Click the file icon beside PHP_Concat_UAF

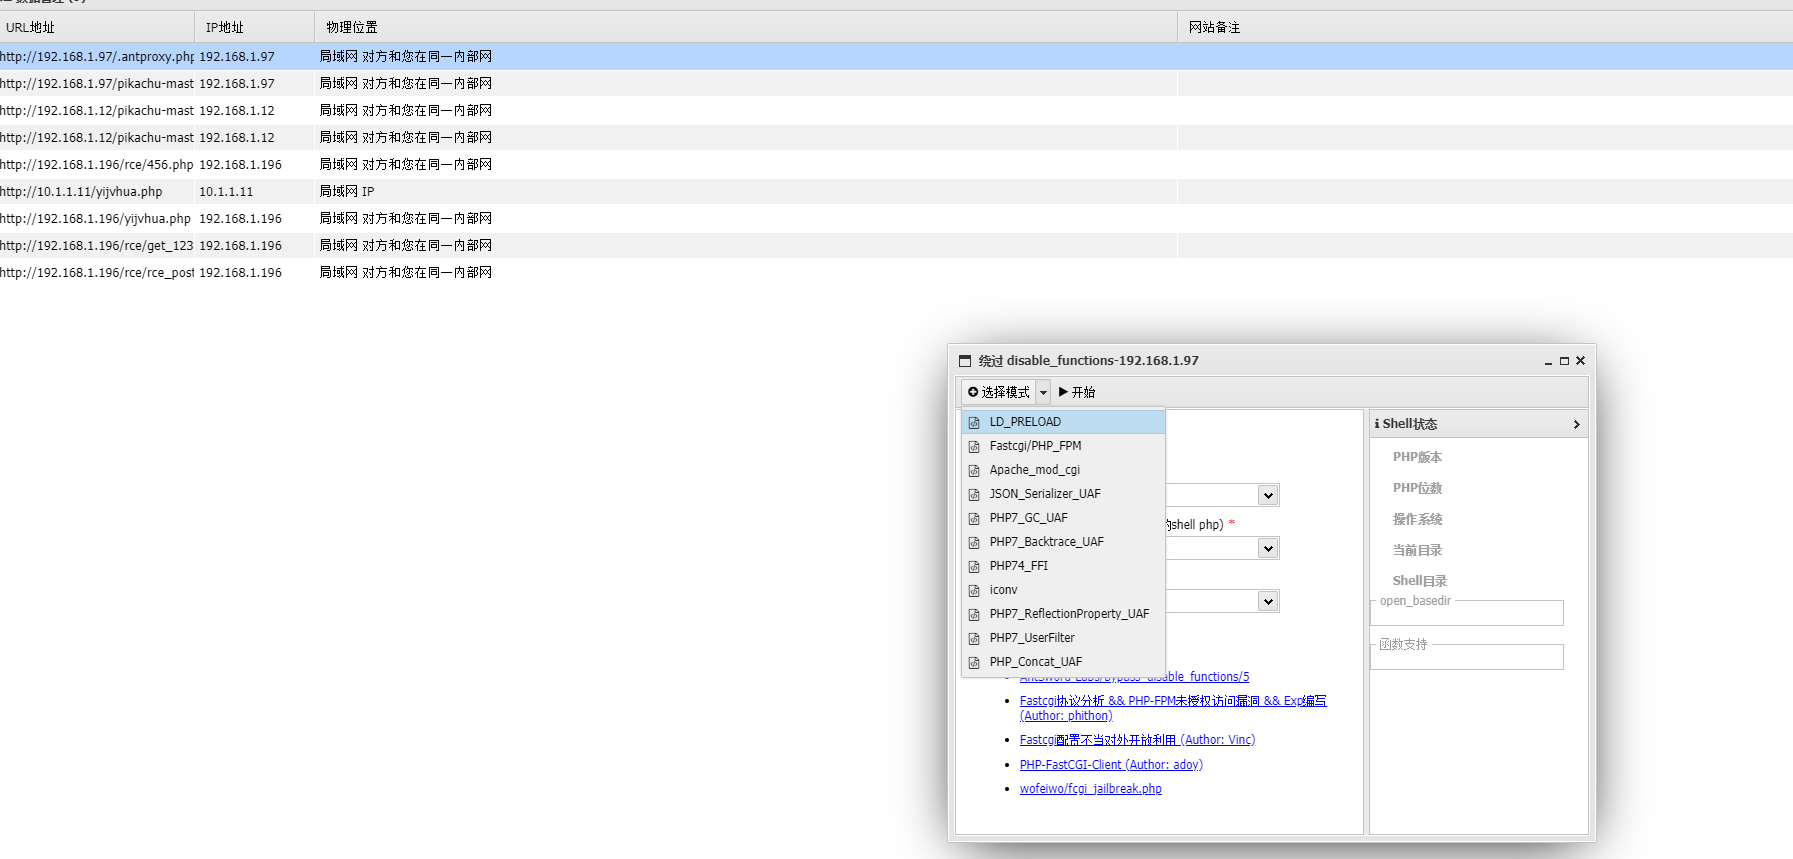click(974, 662)
